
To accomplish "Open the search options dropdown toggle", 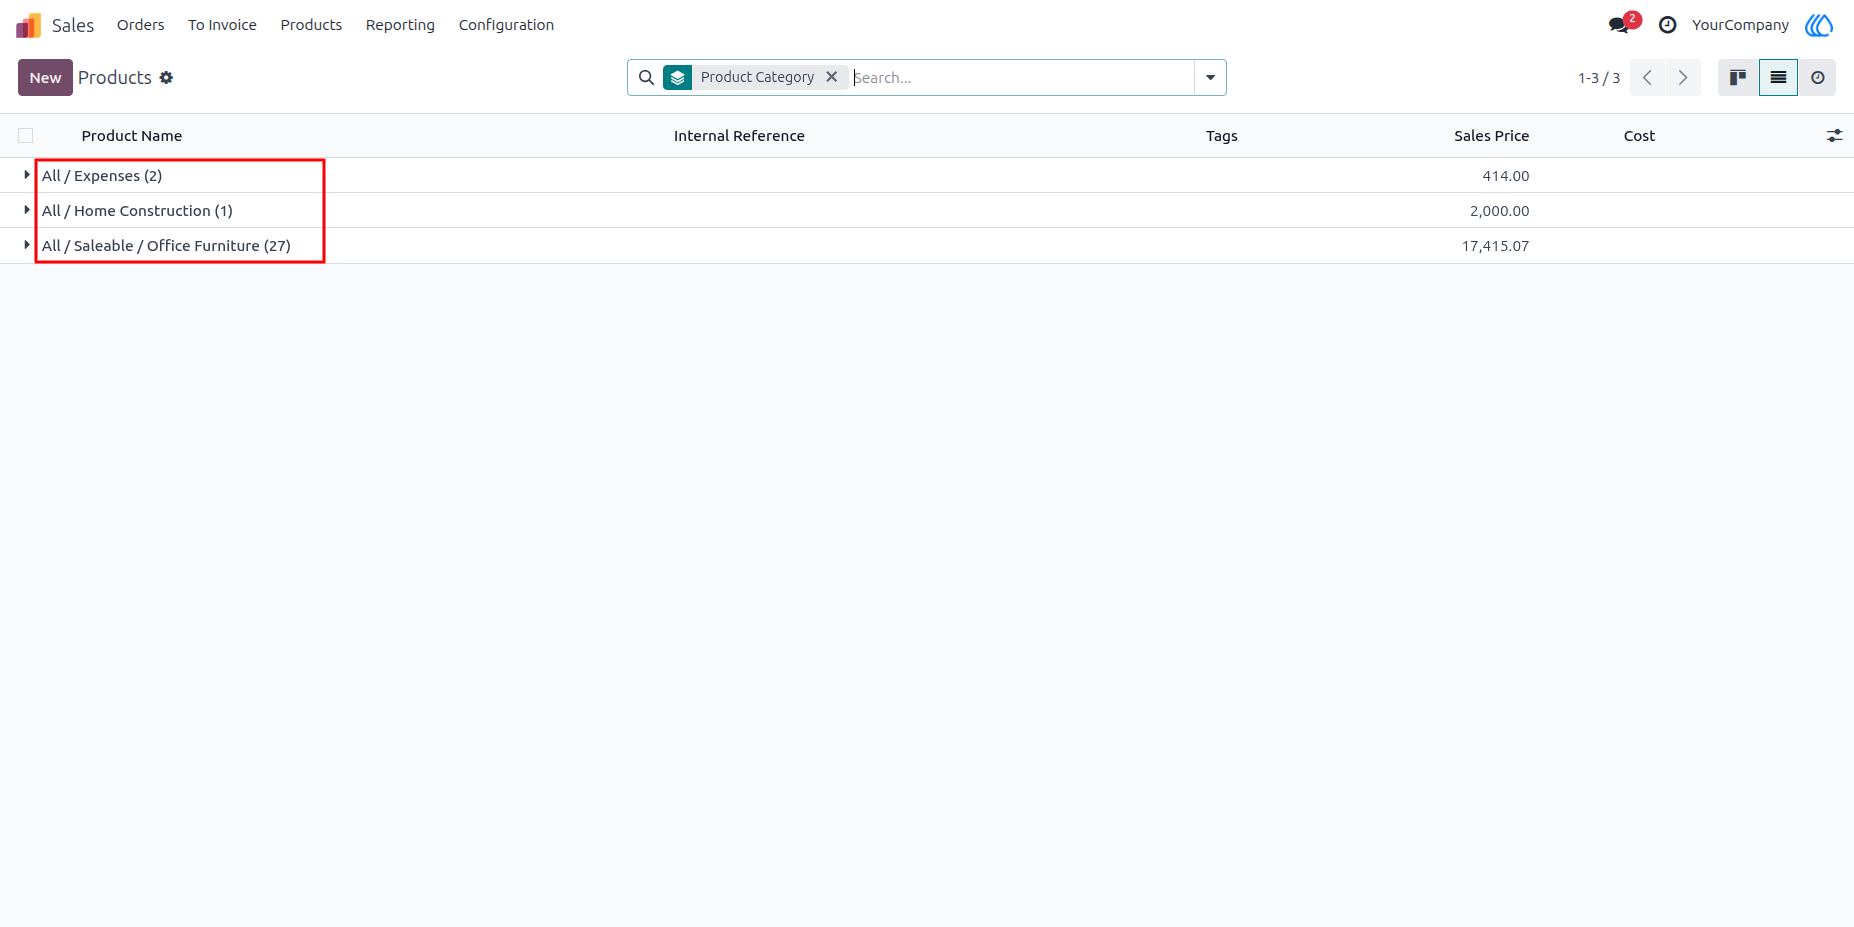I will coord(1210,77).
